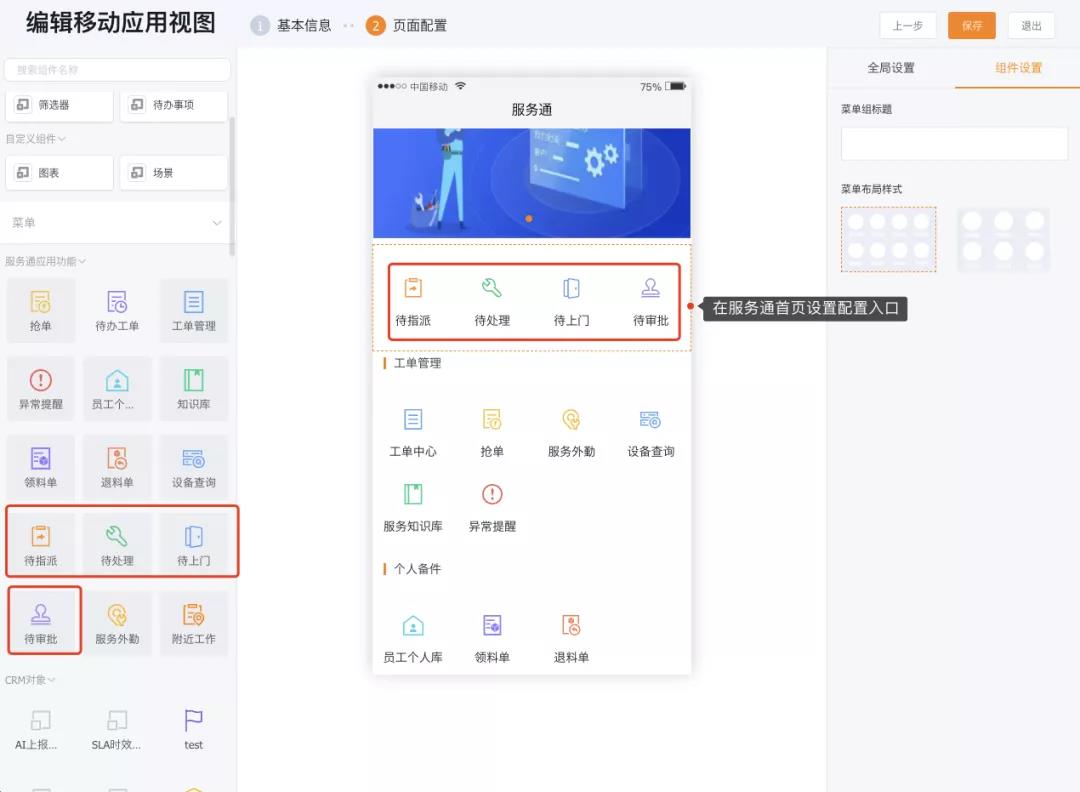Select the 待指派 component in left palette
The height and width of the screenshot is (792, 1080).
click(x=41, y=544)
